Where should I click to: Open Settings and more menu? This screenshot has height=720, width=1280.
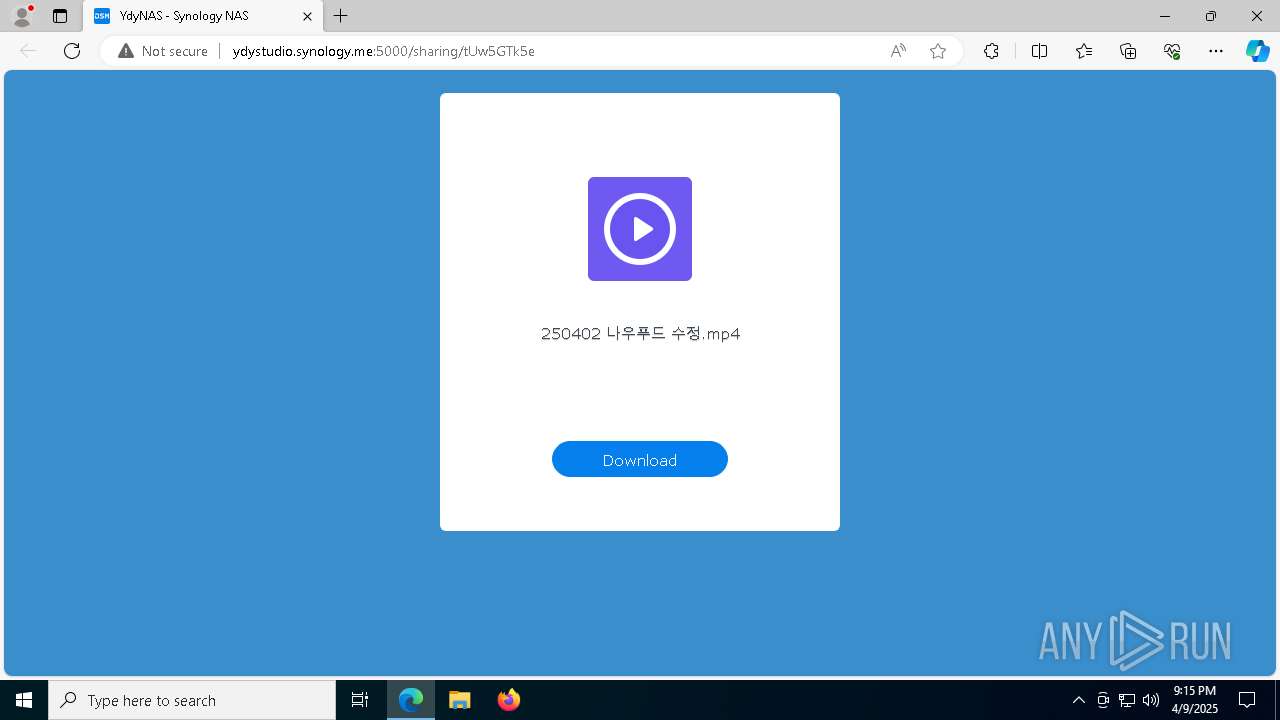[x=1216, y=51]
